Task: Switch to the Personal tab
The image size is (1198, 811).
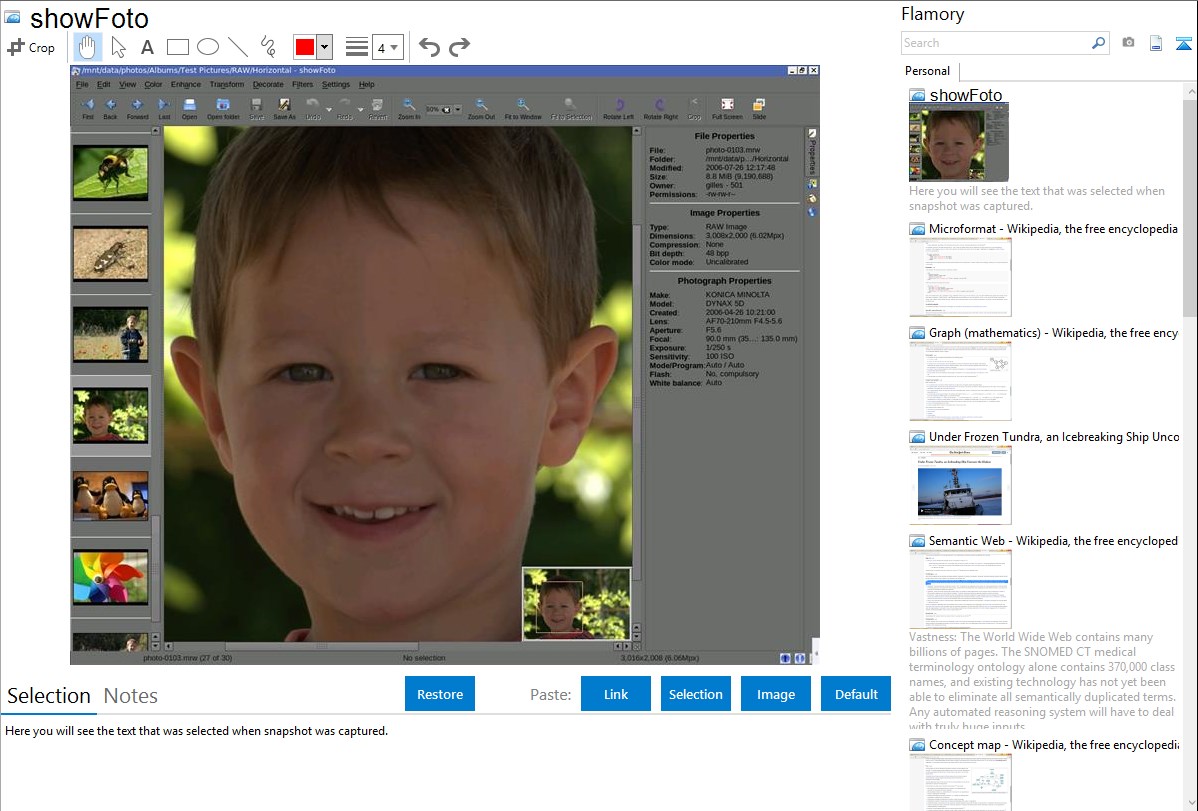Action: coord(928,71)
